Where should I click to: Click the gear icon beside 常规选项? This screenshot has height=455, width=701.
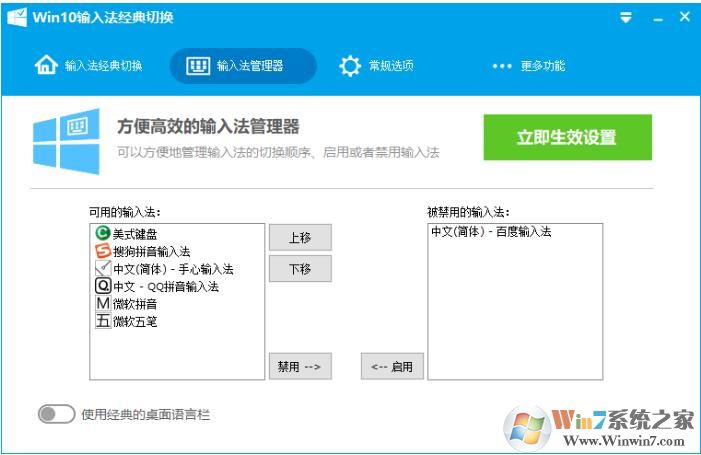[x=350, y=66]
